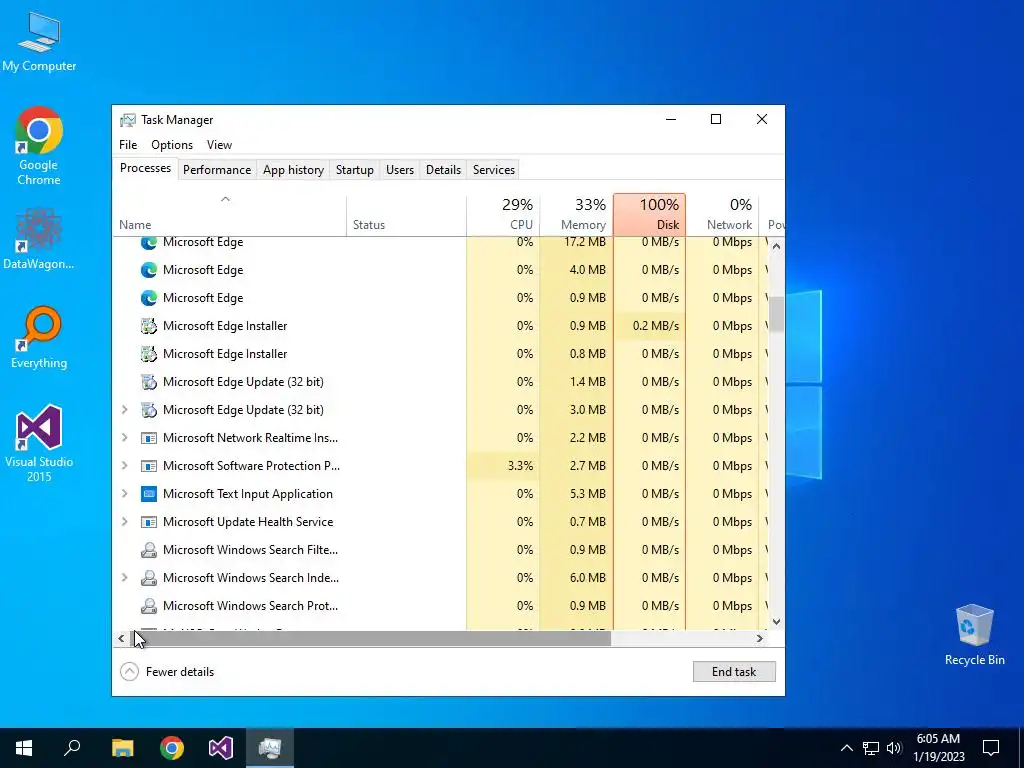Open the network tray icon
This screenshot has height=768, width=1024.
tap(871, 748)
